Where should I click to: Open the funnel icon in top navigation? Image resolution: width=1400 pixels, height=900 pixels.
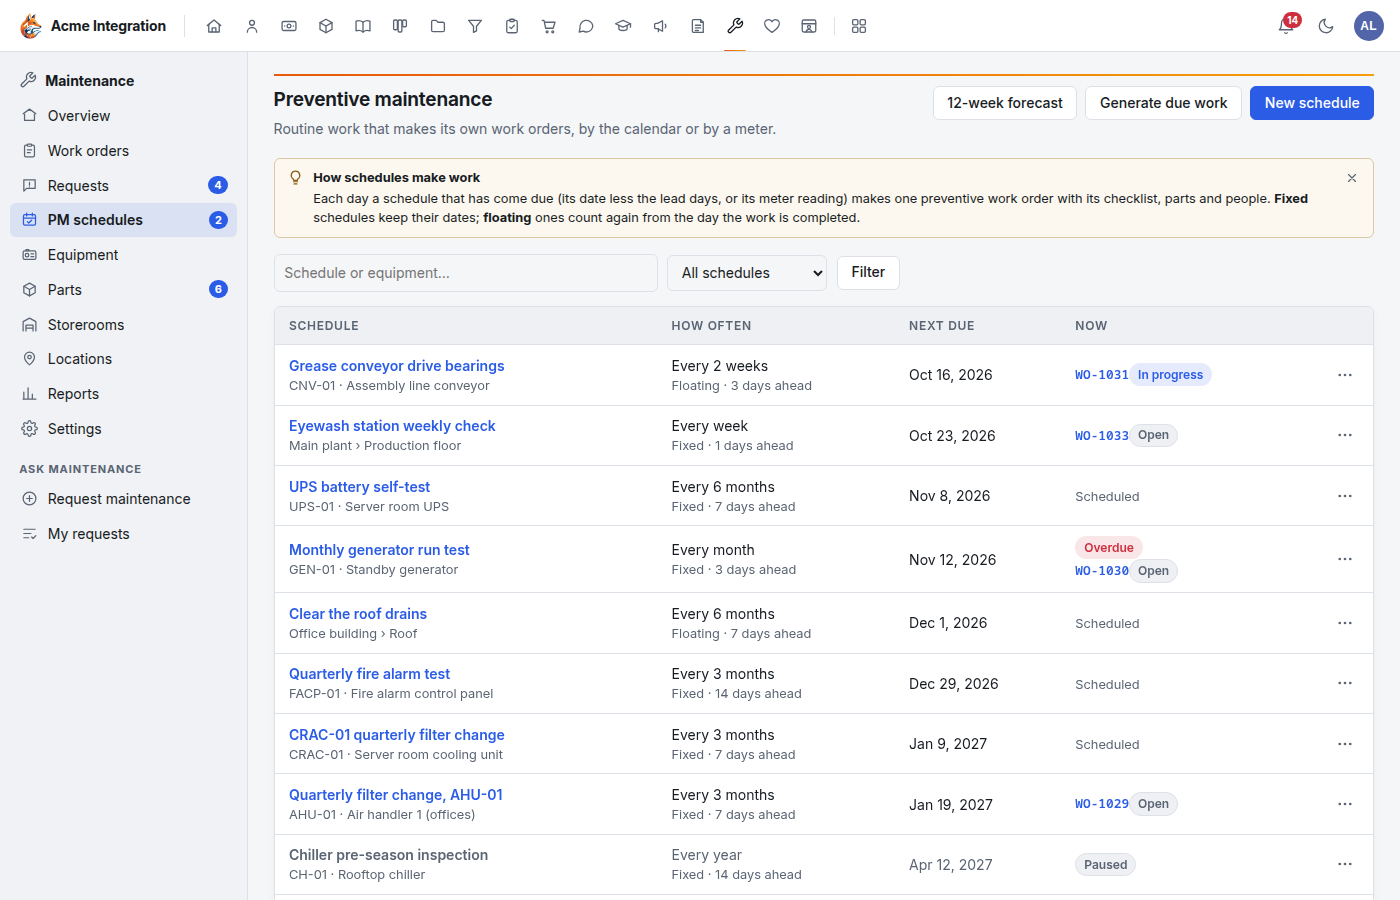pyautogui.click(x=475, y=26)
